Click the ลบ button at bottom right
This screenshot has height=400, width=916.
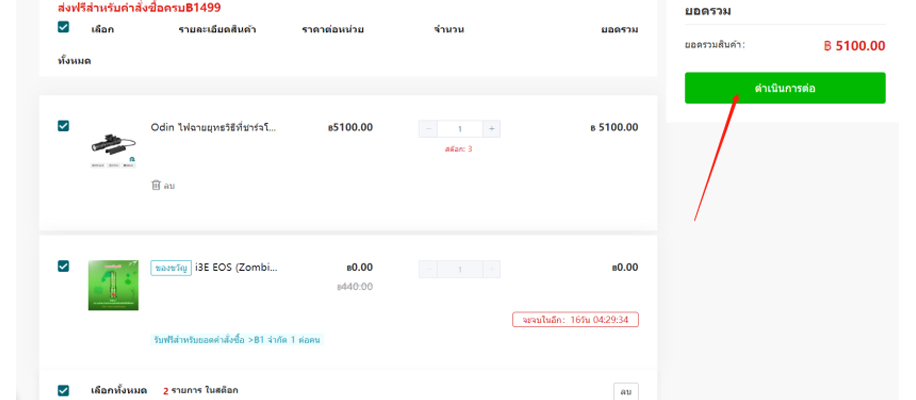point(625,391)
